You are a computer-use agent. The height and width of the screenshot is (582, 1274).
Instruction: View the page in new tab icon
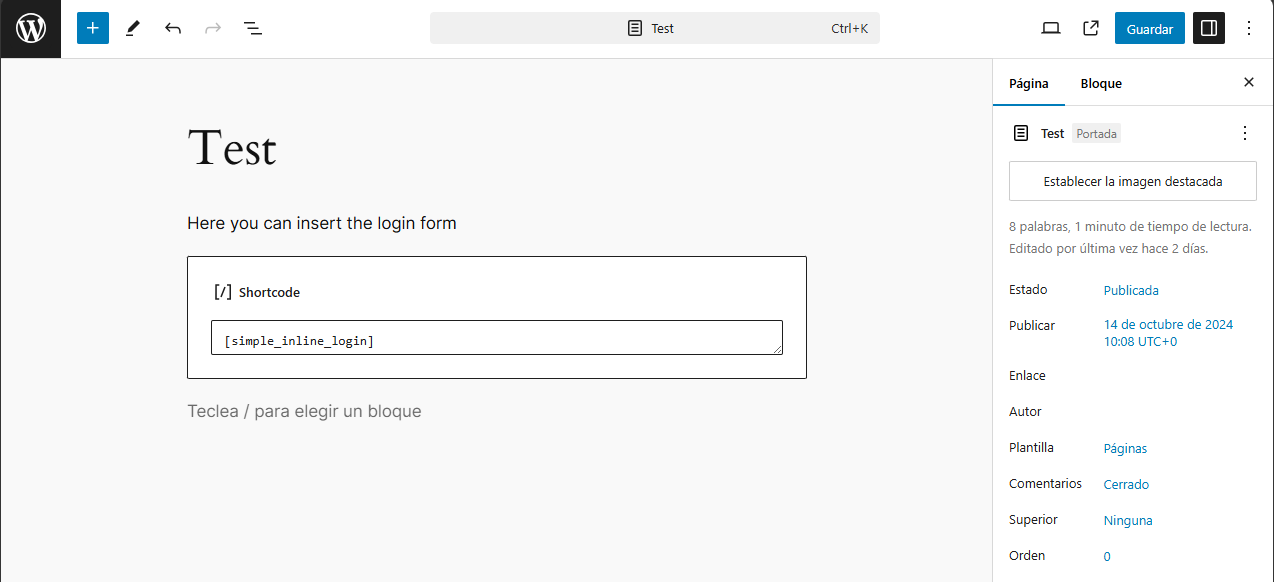tap(1091, 28)
